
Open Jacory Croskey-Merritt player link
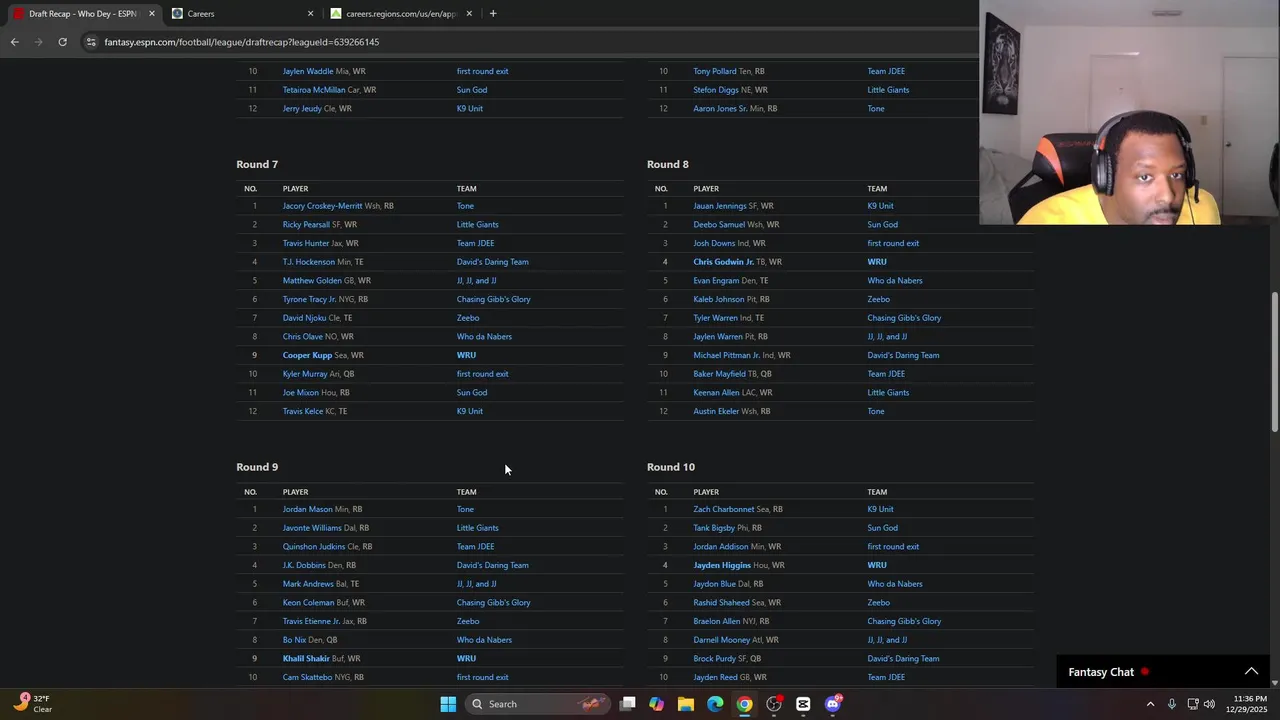[322, 206]
